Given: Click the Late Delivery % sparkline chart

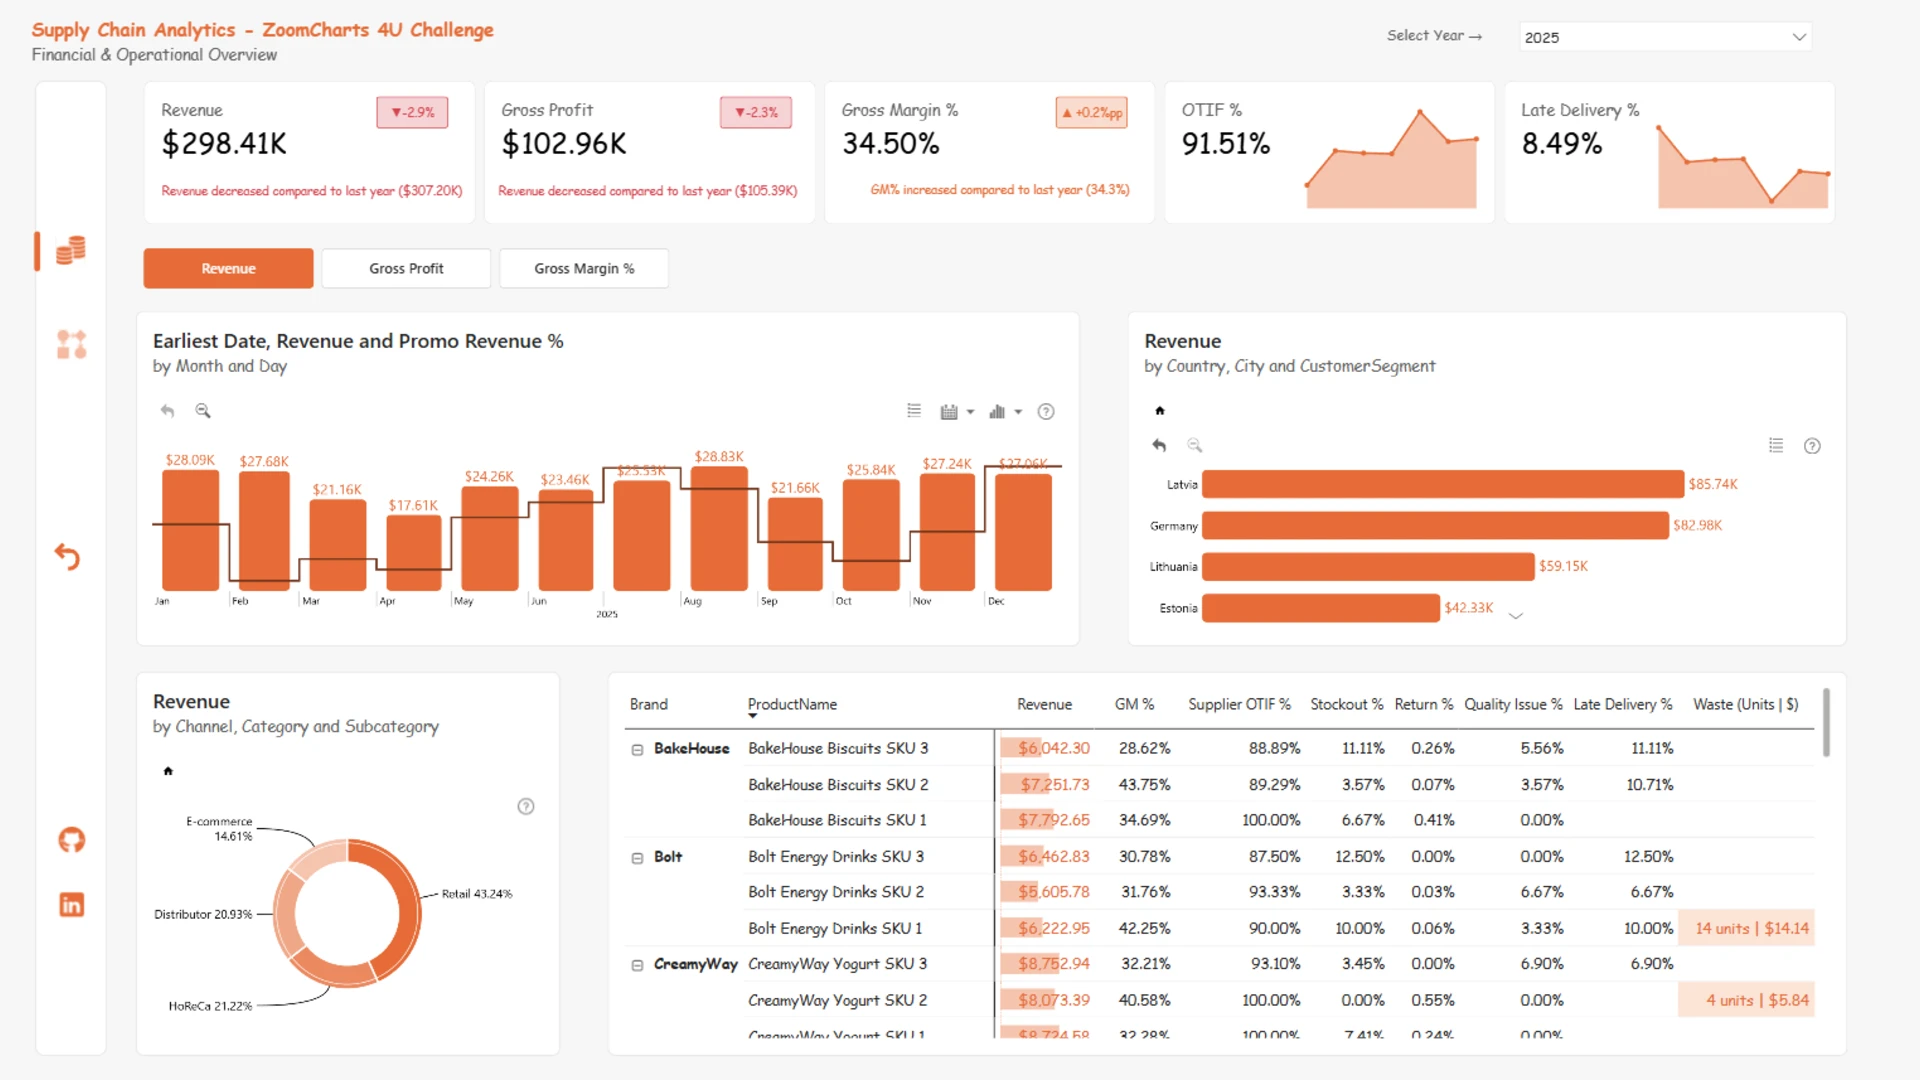Looking at the screenshot, I should coord(1743,166).
